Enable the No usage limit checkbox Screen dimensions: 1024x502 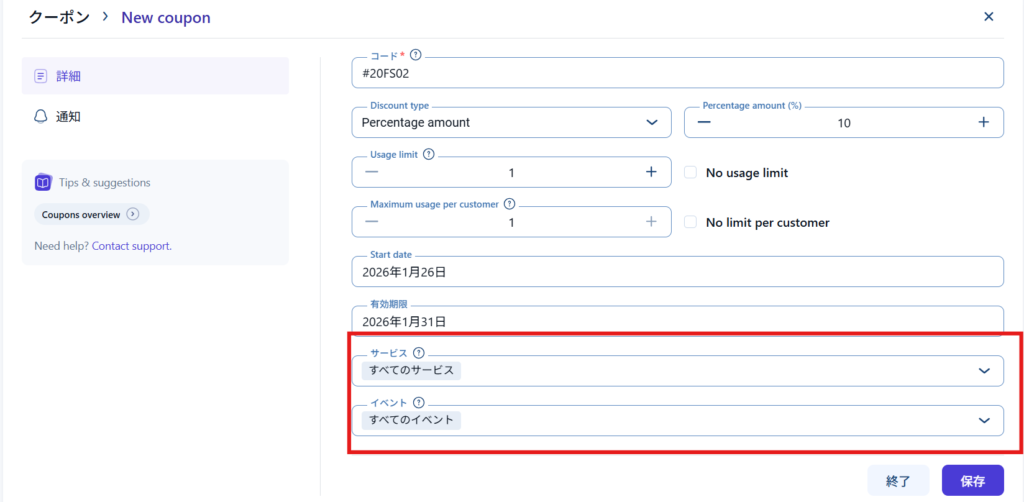(690, 172)
